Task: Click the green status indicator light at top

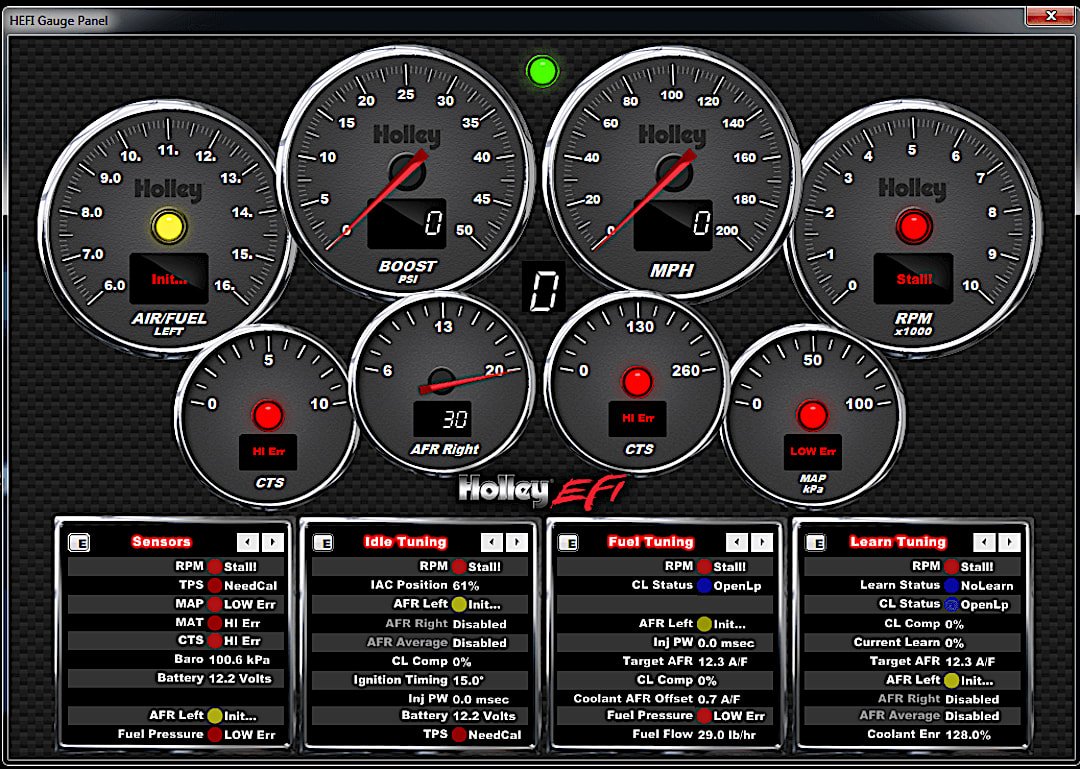Action: pyautogui.click(x=542, y=71)
